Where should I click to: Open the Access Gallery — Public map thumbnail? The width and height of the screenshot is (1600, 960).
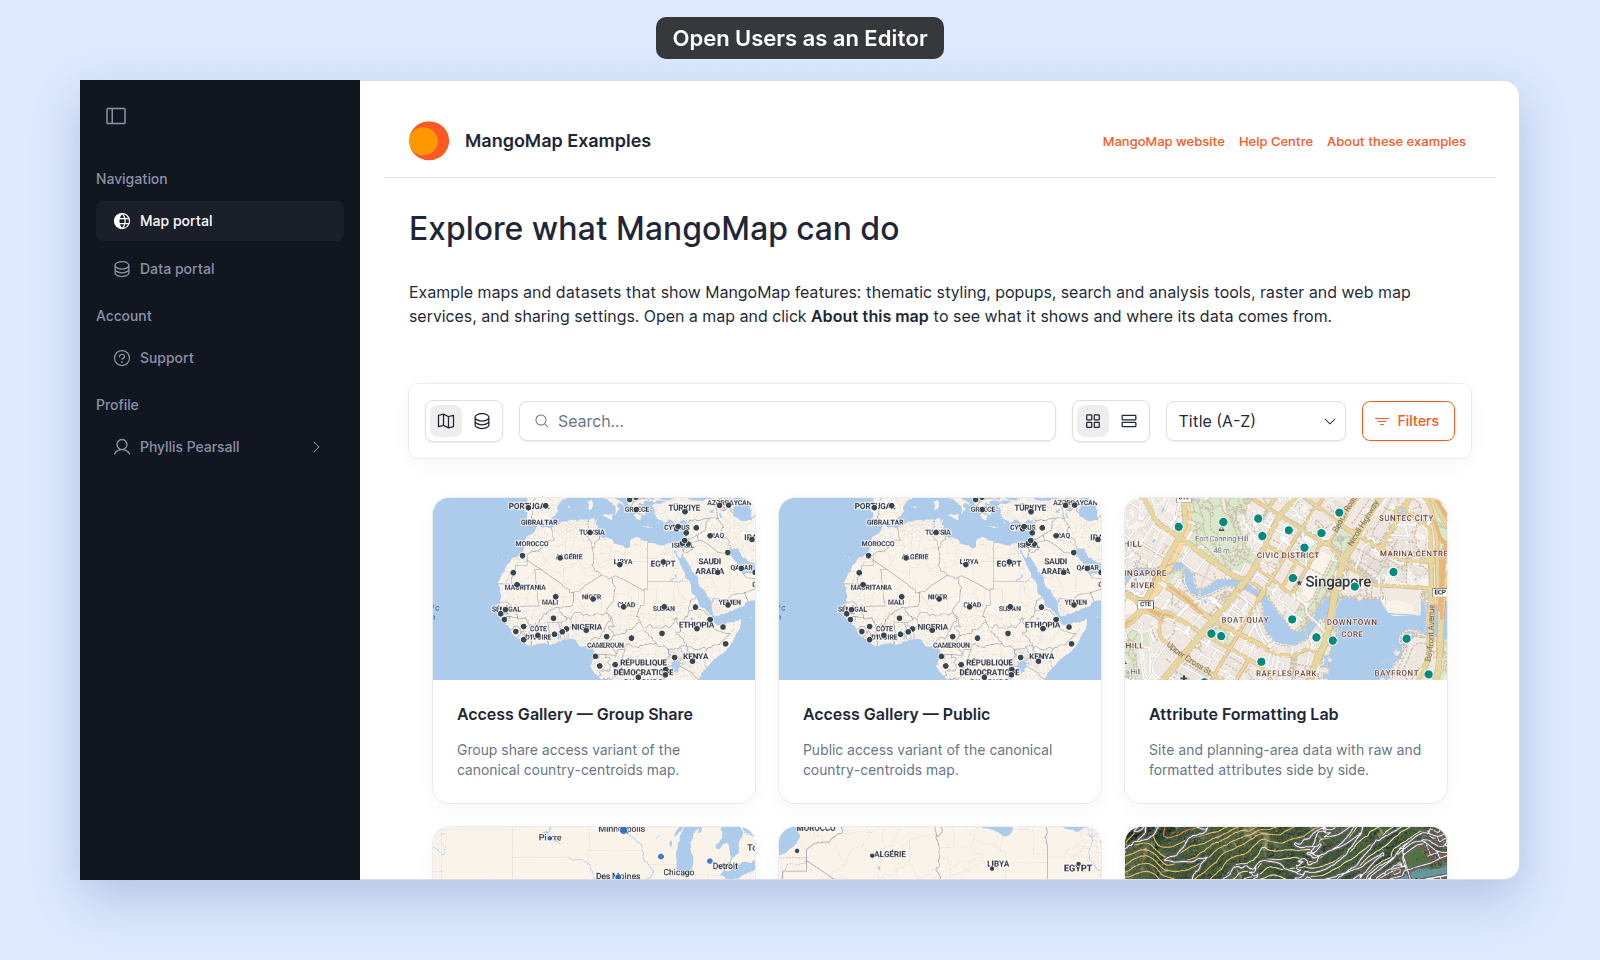(x=940, y=589)
